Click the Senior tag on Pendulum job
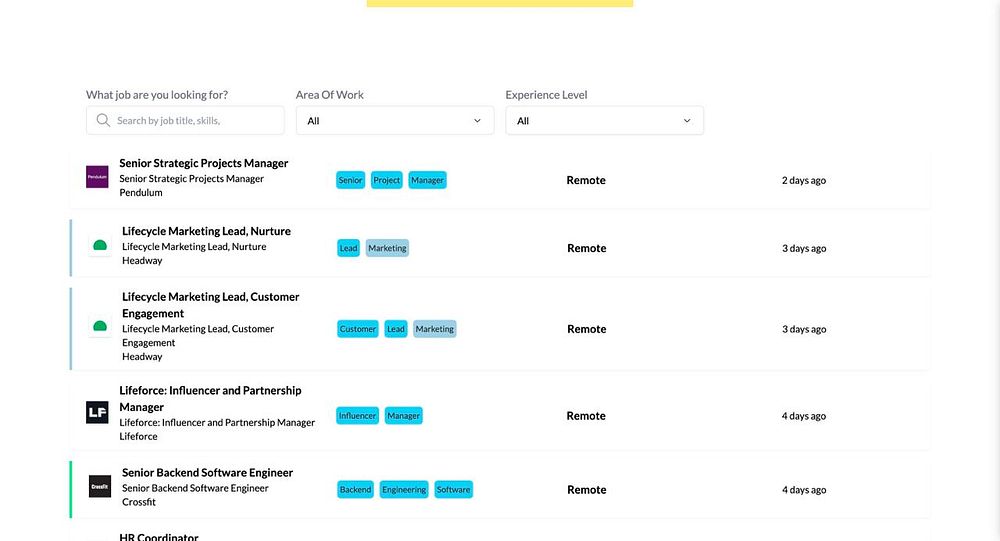This screenshot has width=1000, height=541. [x=350, y=180]
